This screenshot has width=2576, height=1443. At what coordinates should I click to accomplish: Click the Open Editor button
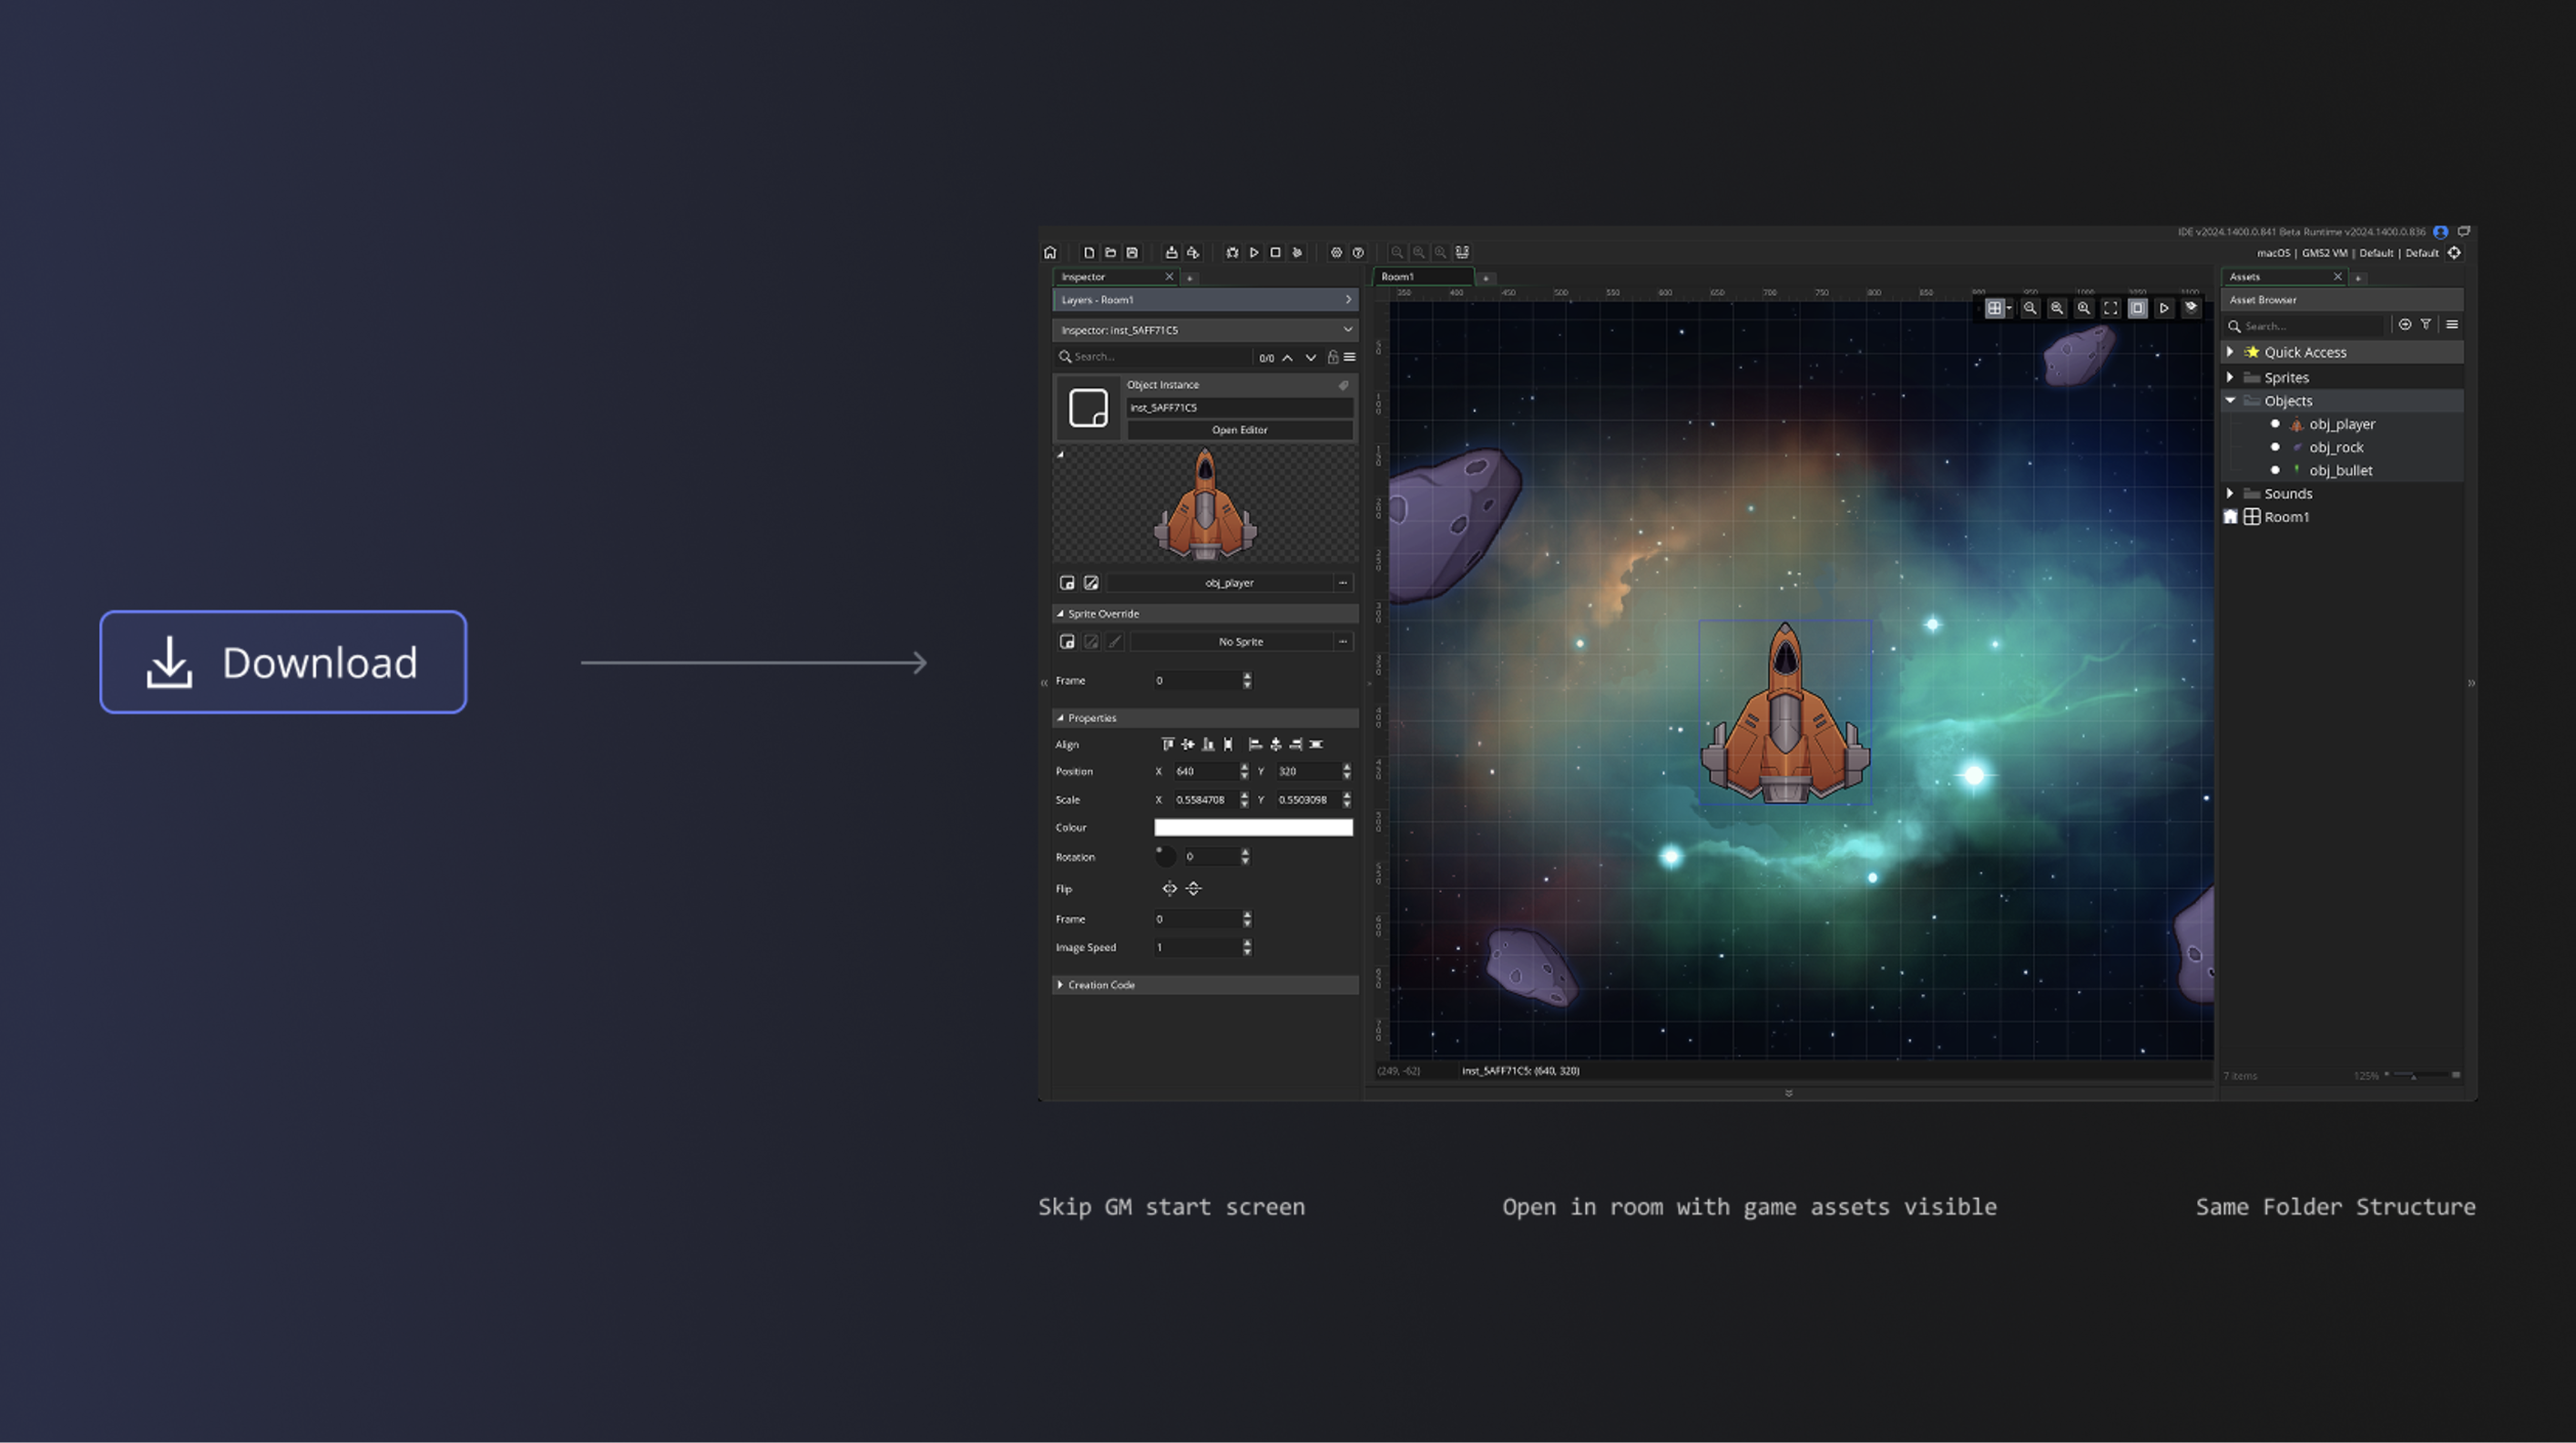tap(1239, 430)
